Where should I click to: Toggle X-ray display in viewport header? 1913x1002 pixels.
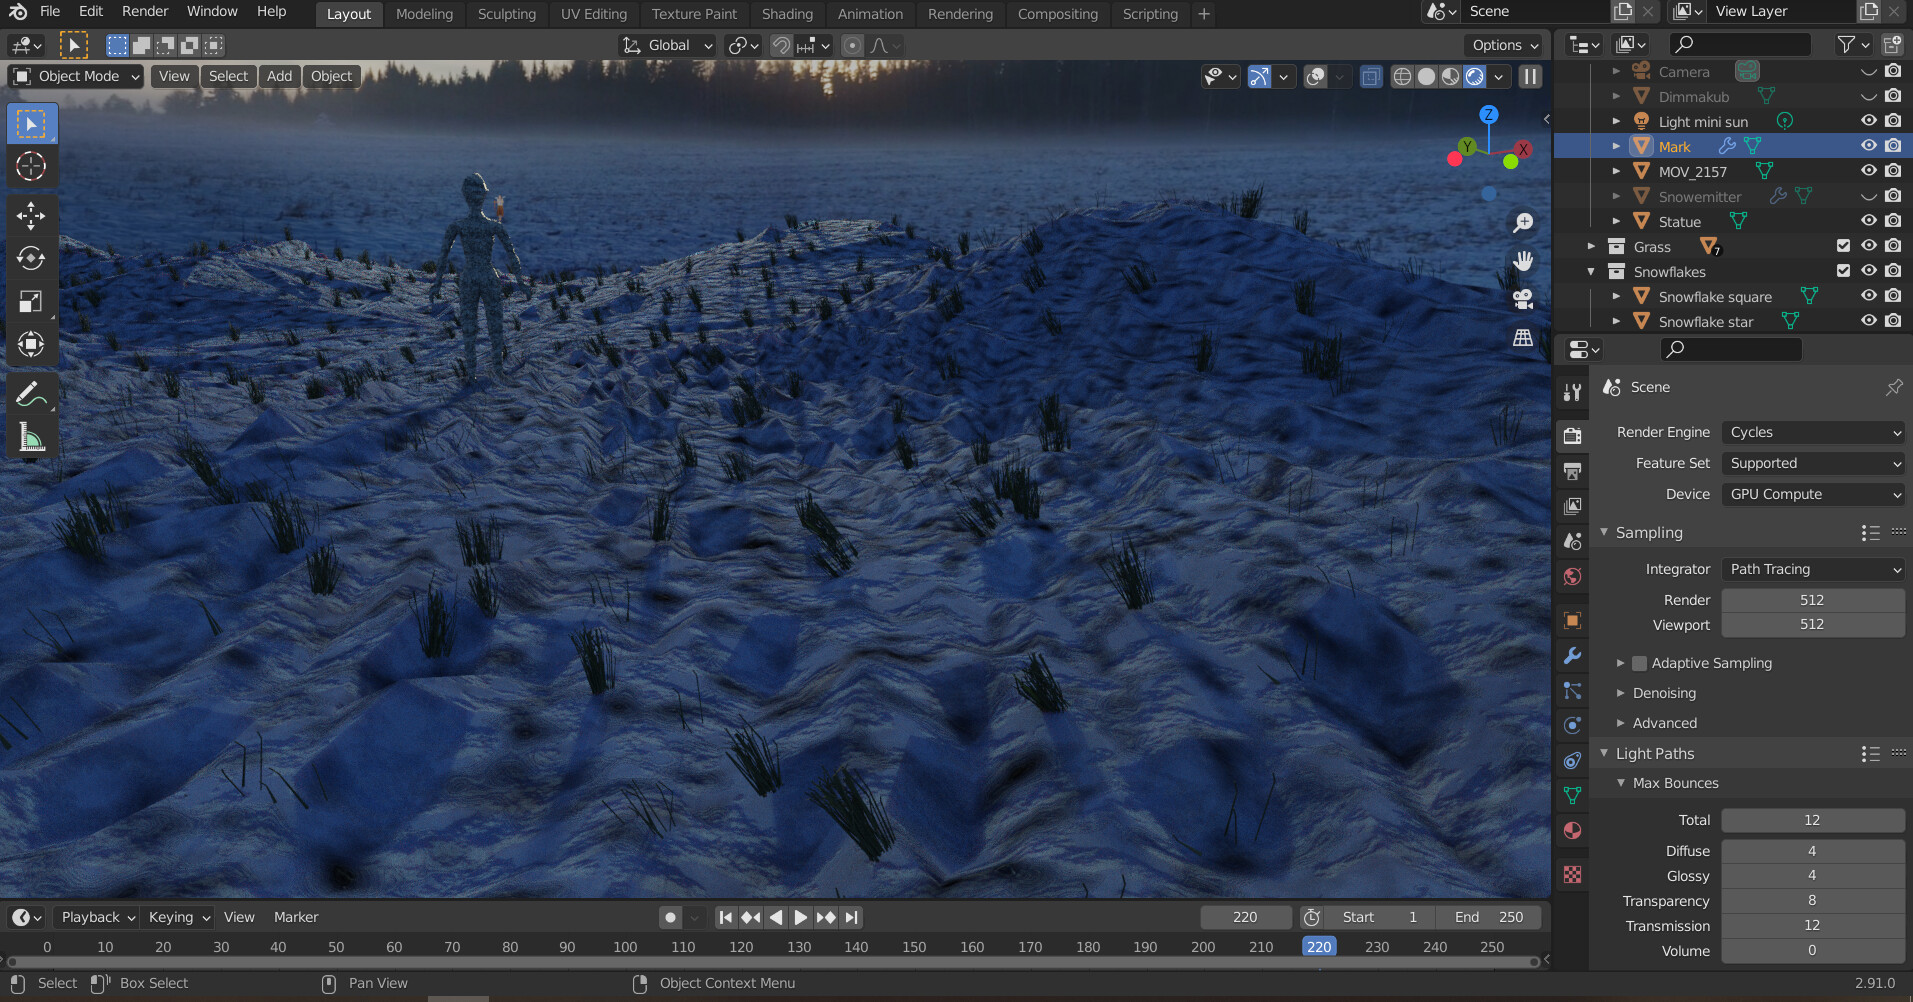click(1371, 77)
